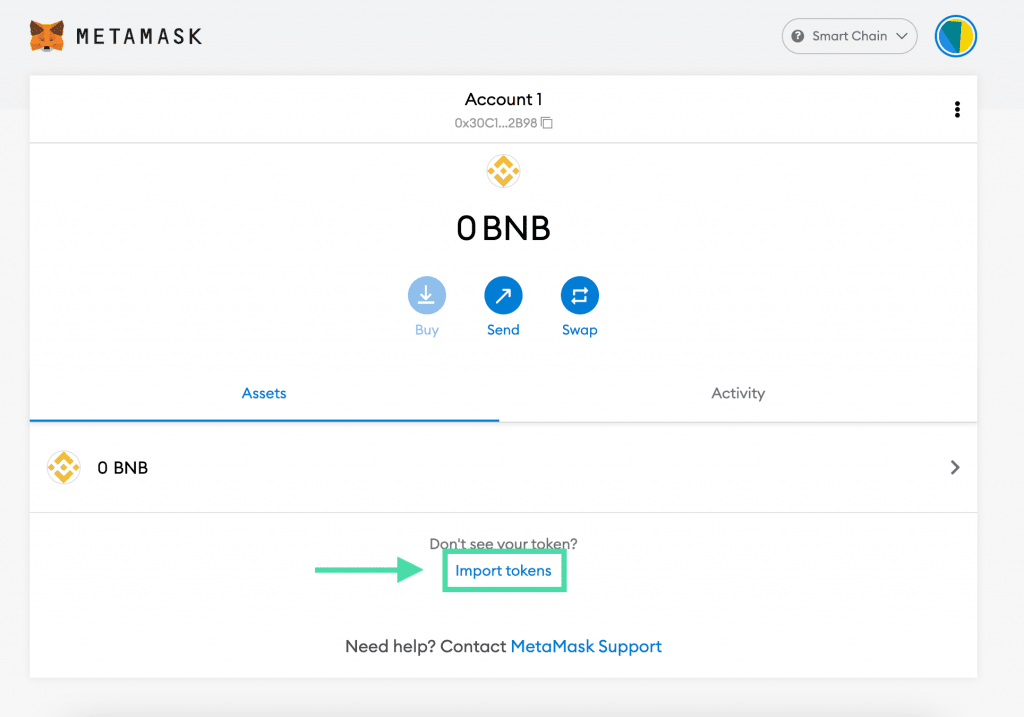Click the Buy download icon button
Screen dimensions: 1024x717
[426, 295]
